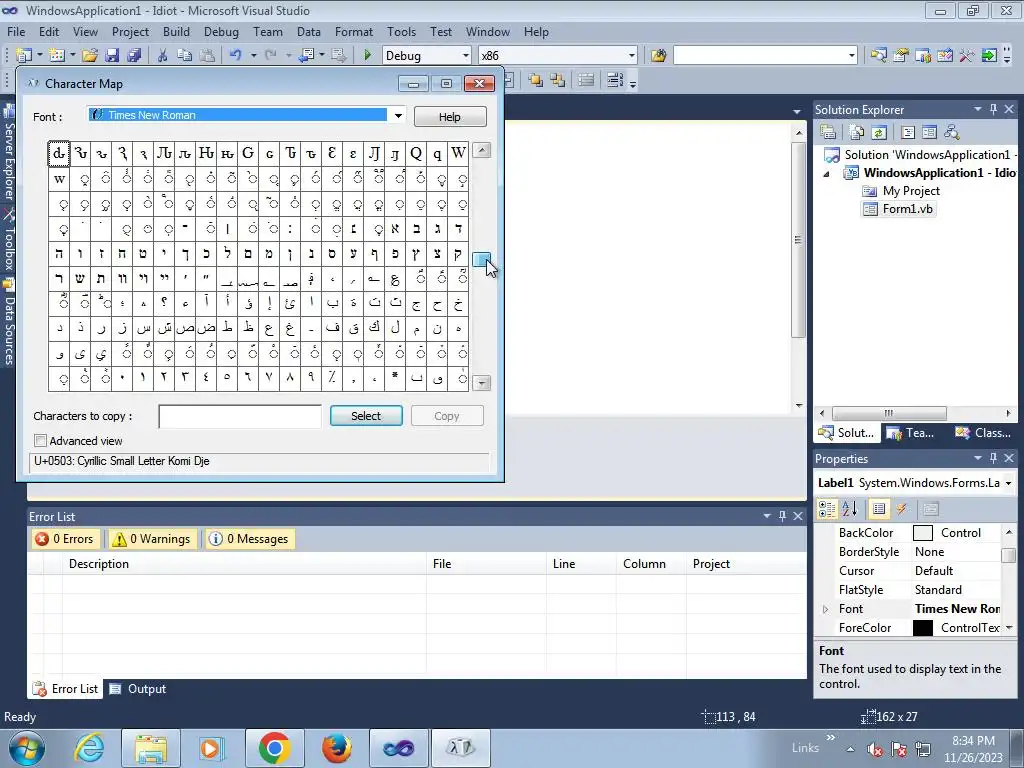Switch to the Output tab
This screenshot has width=1024, height=768.
click(x=138, y=689)
